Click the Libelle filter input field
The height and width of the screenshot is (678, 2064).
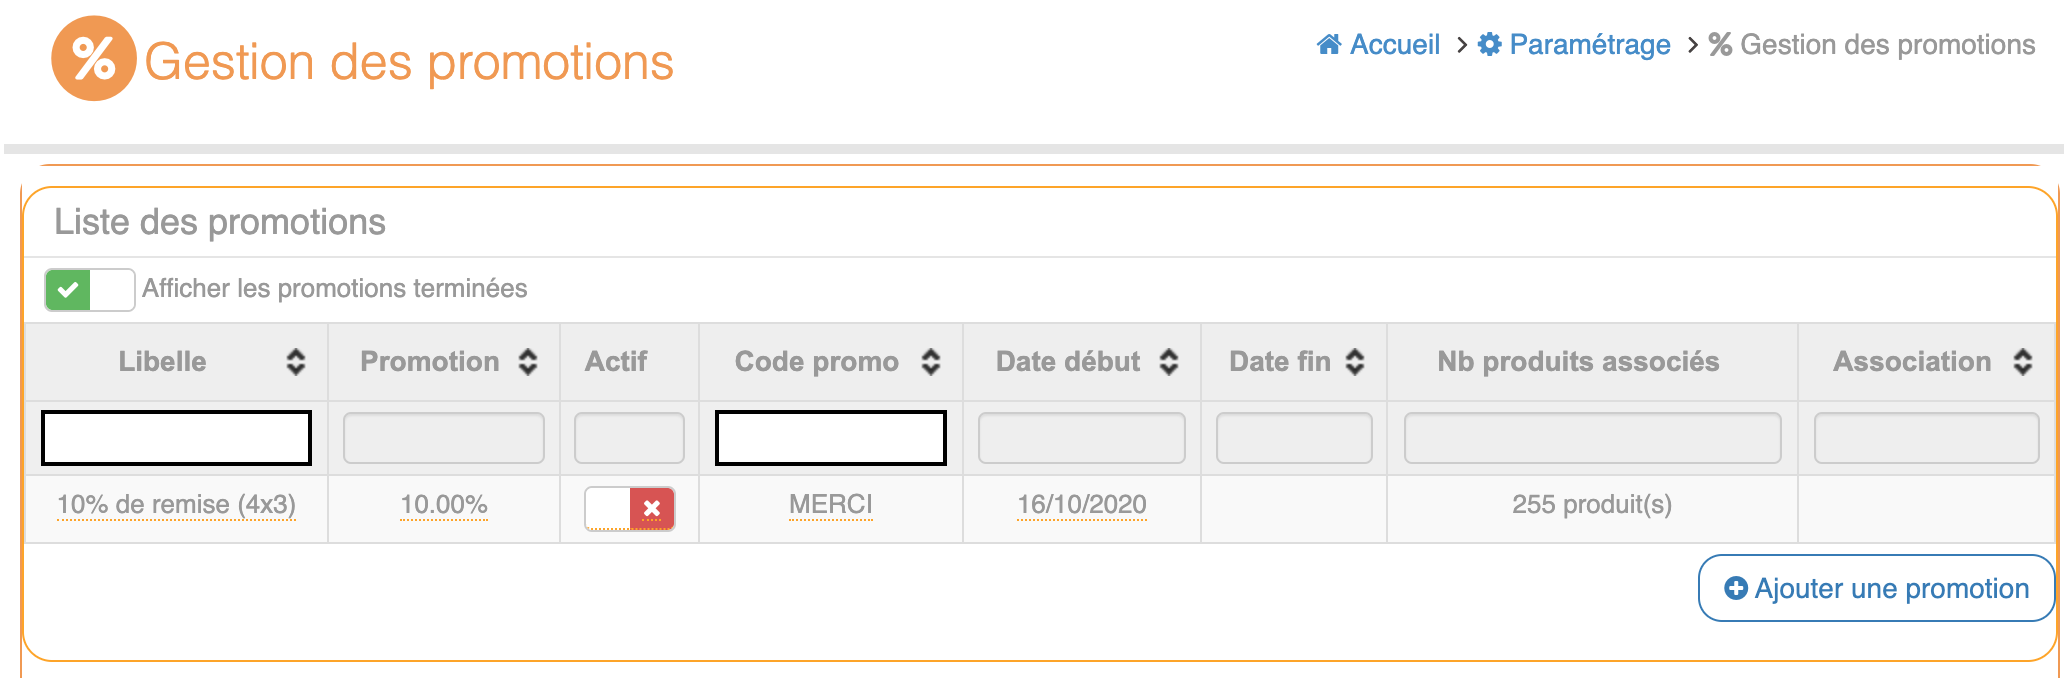176,438
